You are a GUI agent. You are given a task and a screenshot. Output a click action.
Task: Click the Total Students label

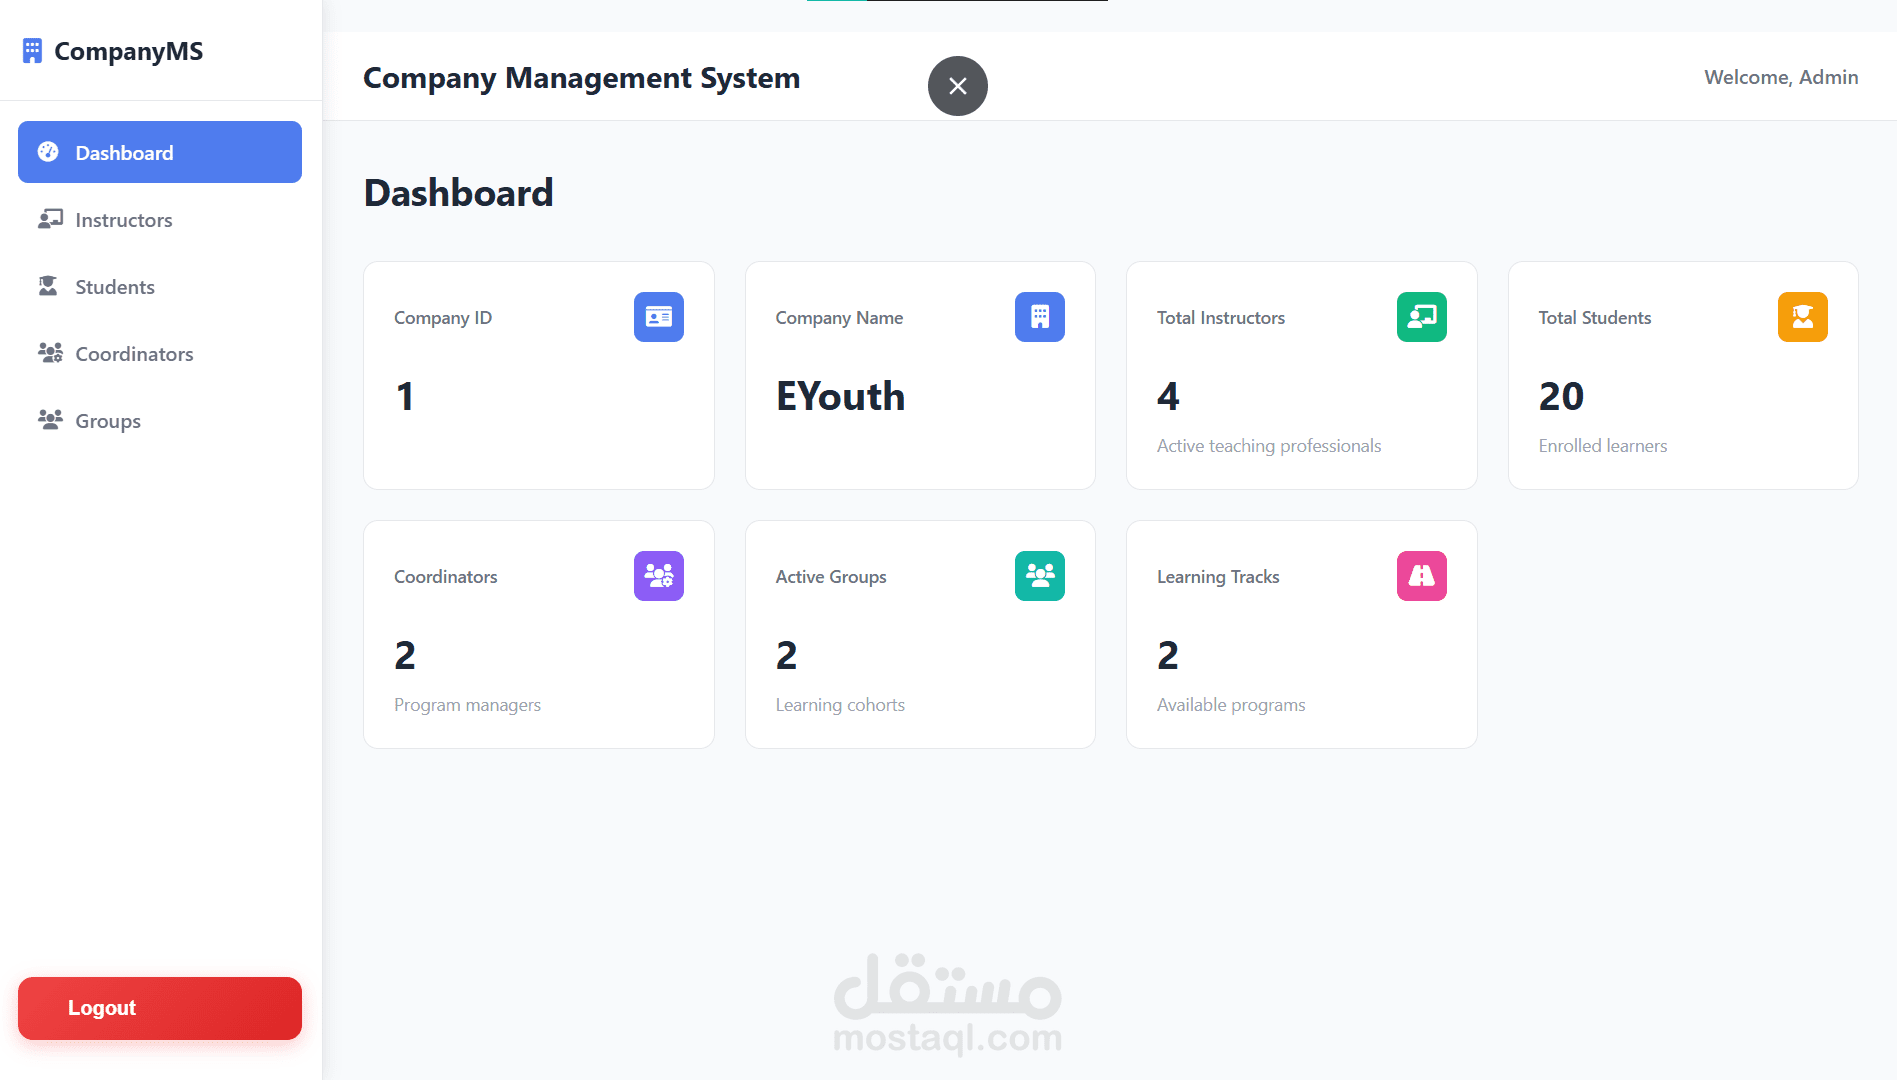[1594, 317]
